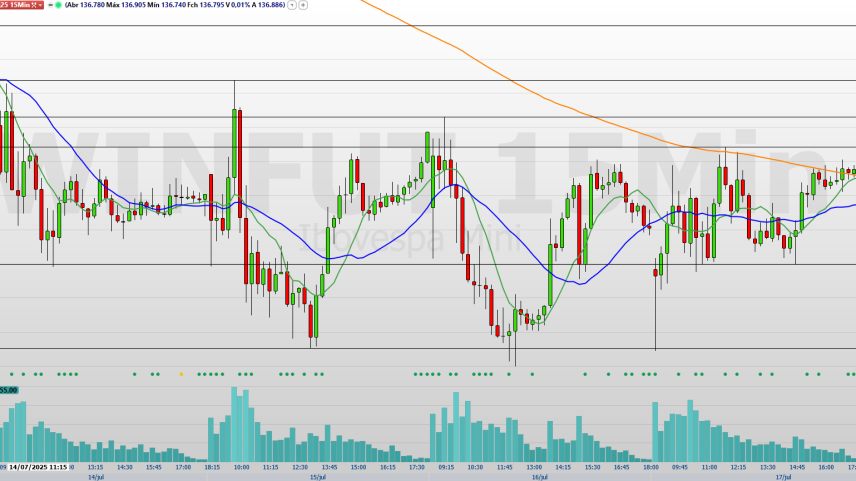Click the Fch closing value 136.795
The width and height of the screenshot is (856, 481).
(212, 5)
